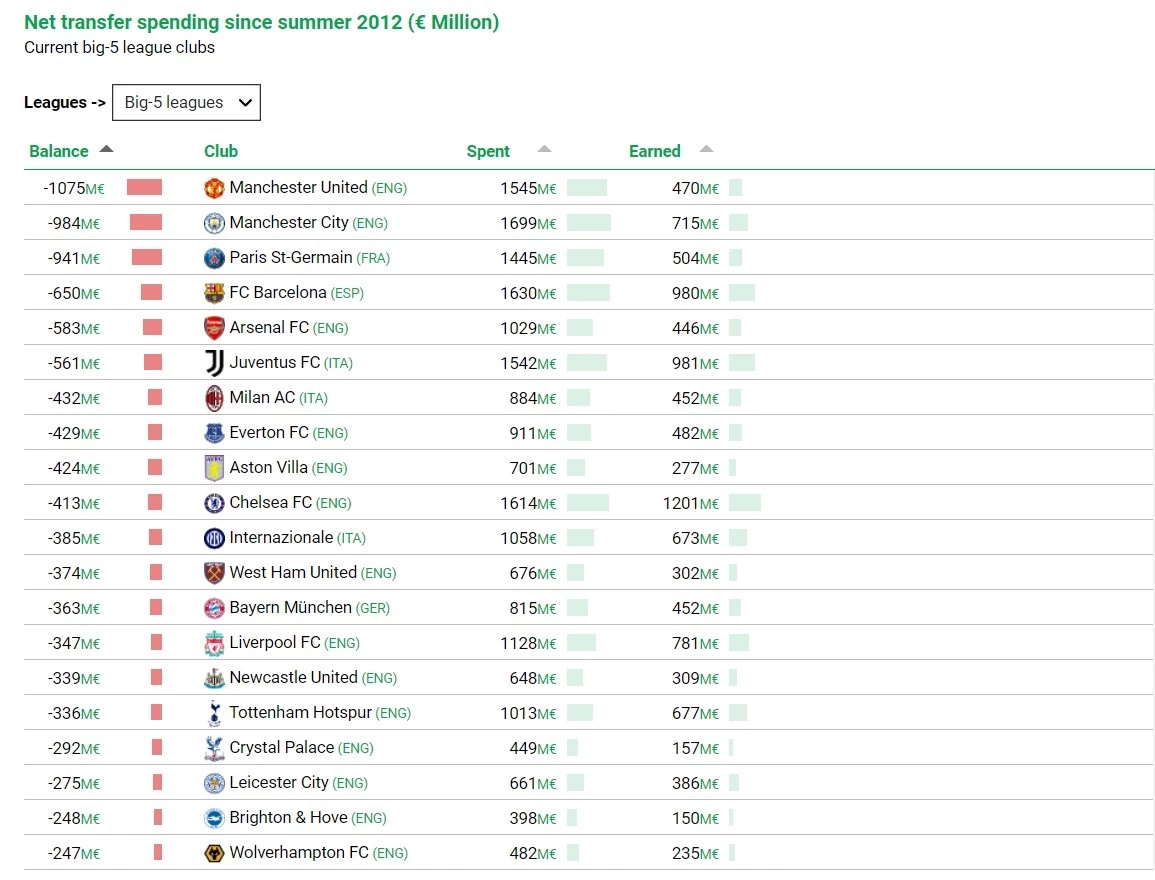The height and width of the screenshot is (880, 1155).
Task: Click the Bayern München club crest
Action: pos(214,608)
